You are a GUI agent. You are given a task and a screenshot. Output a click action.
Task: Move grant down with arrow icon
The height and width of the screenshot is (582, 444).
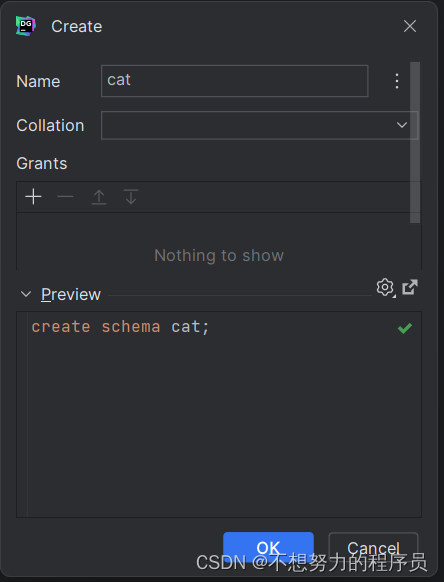point(131,197)
